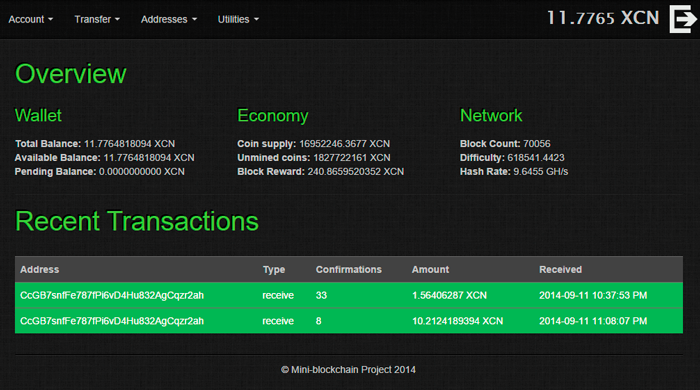Open the Account dropdown menu

pos(31,19)
